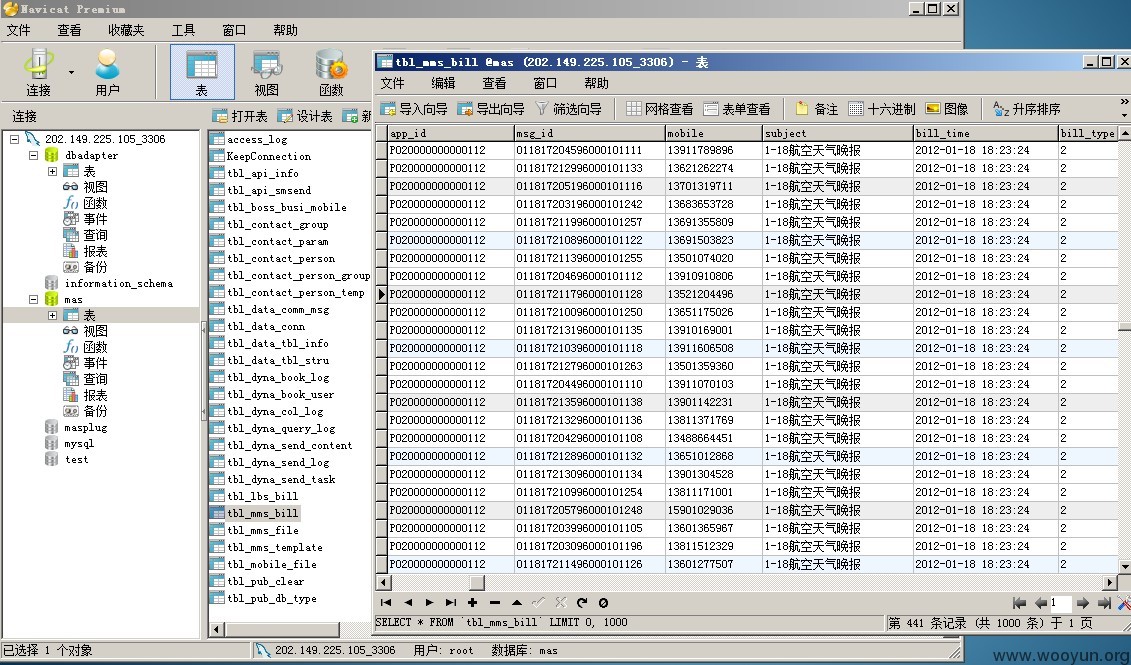Click 升序排序 (Sort Ascending)
Image resolution: width=1131 pixels, height=665 pixels.
(x=1026, y=109)
